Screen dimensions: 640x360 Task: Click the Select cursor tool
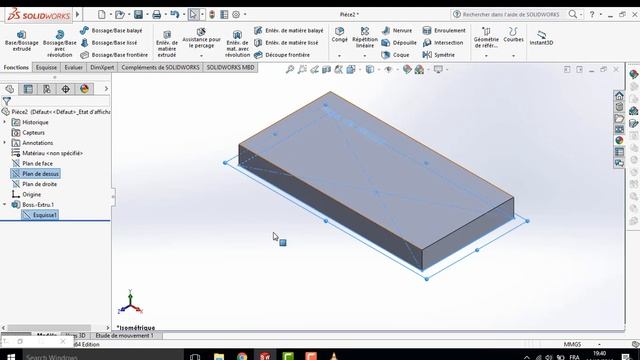pos(193,15)
